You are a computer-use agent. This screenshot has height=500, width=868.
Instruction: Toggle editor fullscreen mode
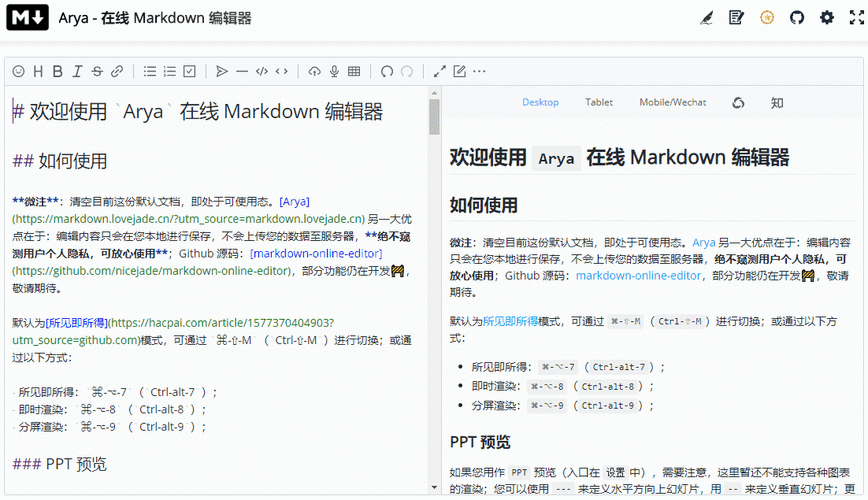coord(440,71)
